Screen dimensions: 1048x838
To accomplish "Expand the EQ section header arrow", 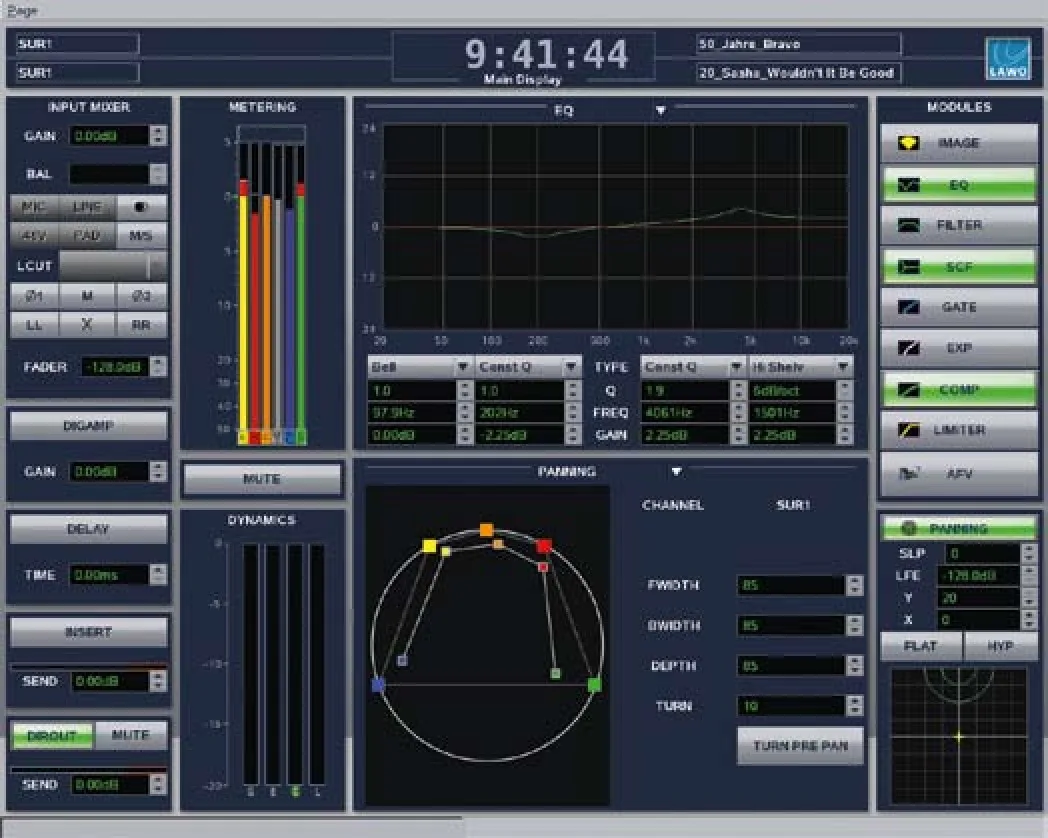I will (x=660, y=110).
